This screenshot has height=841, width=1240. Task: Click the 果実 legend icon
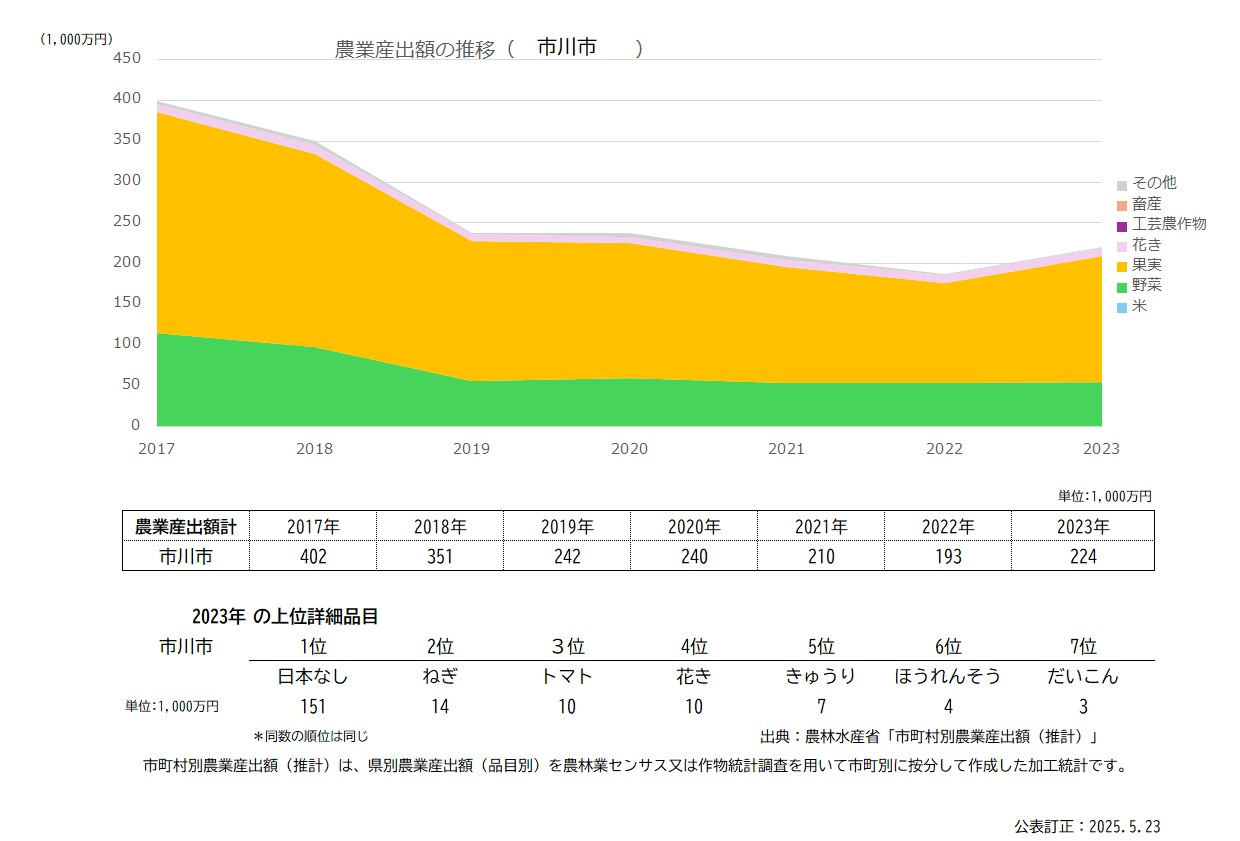tap(1124, 266)
